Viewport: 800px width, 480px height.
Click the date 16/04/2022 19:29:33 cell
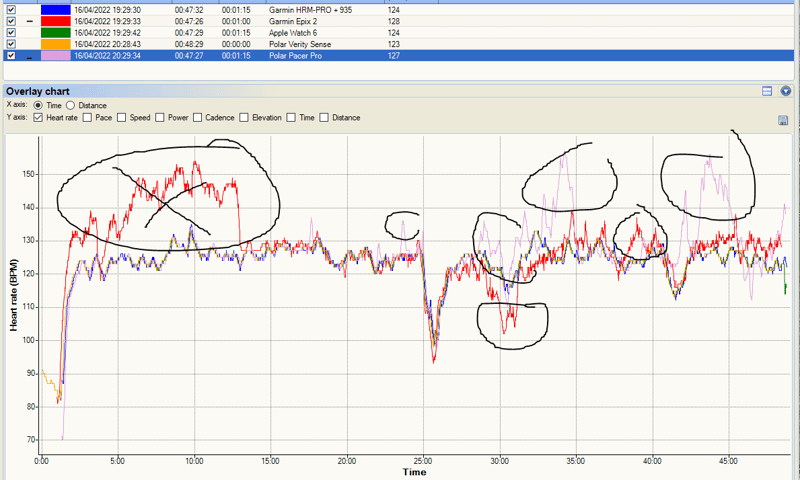pyautogui.click(x=107, y=21)
